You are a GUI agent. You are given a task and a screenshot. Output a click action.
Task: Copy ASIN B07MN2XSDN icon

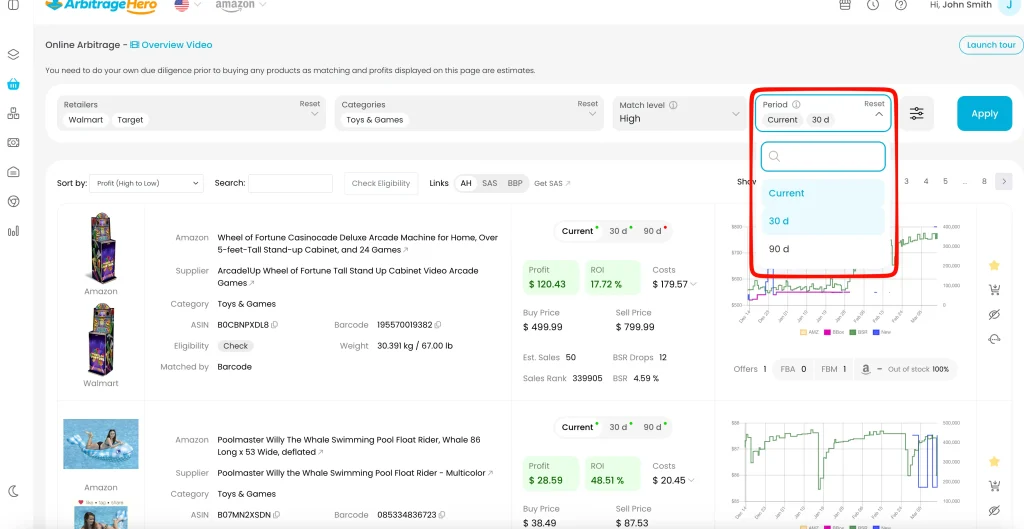tap(278, 515)
